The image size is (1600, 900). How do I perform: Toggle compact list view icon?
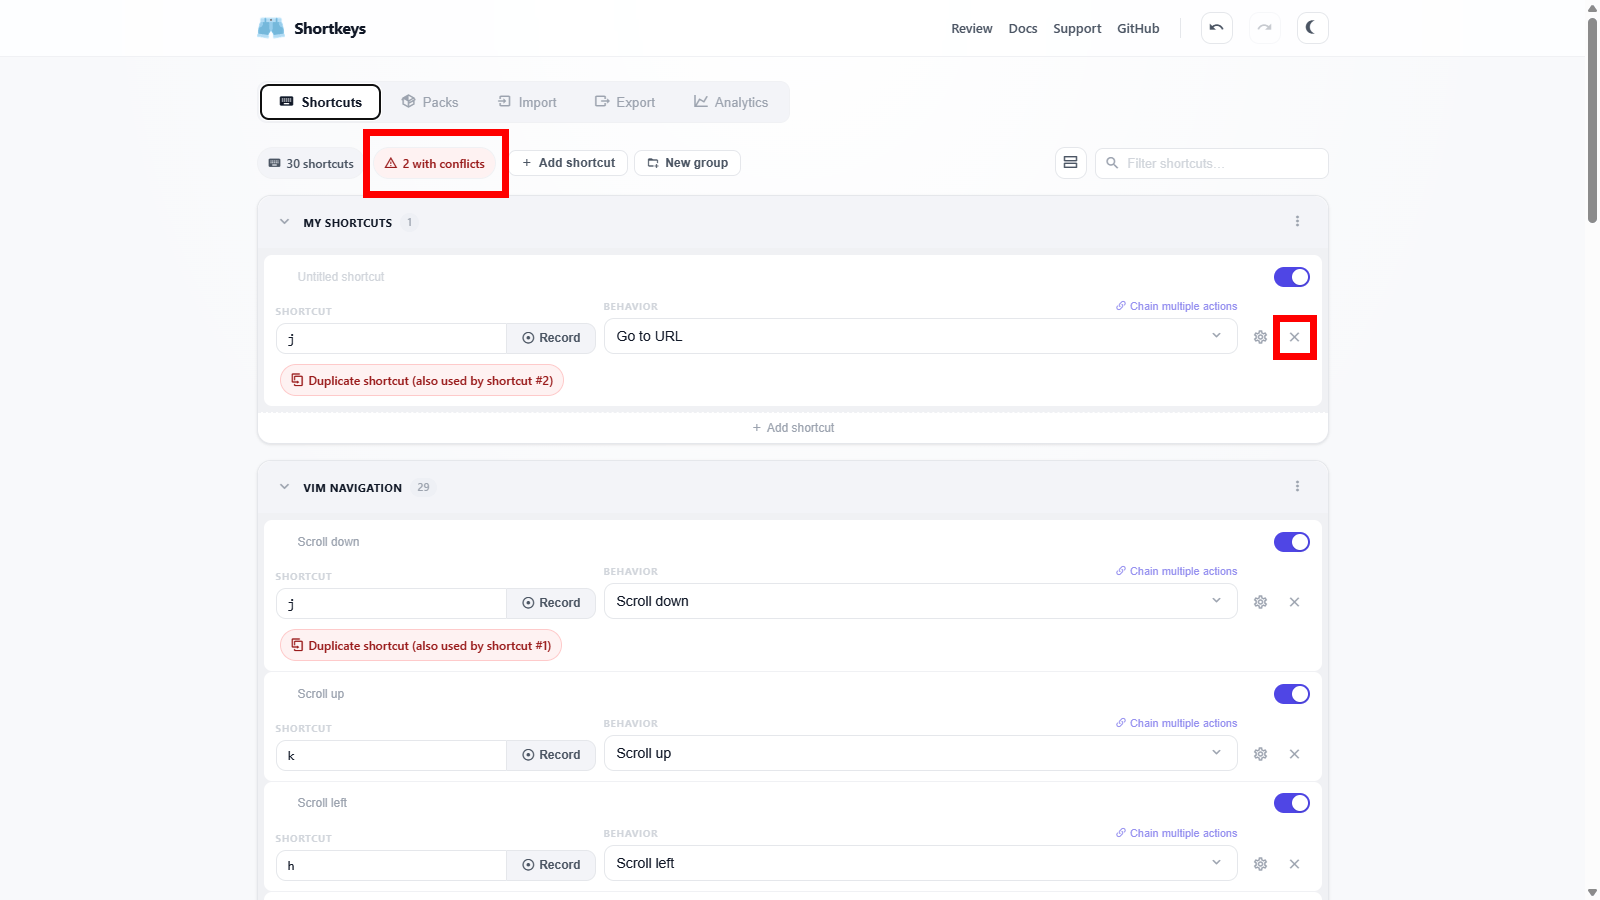tap(1070, 163)
